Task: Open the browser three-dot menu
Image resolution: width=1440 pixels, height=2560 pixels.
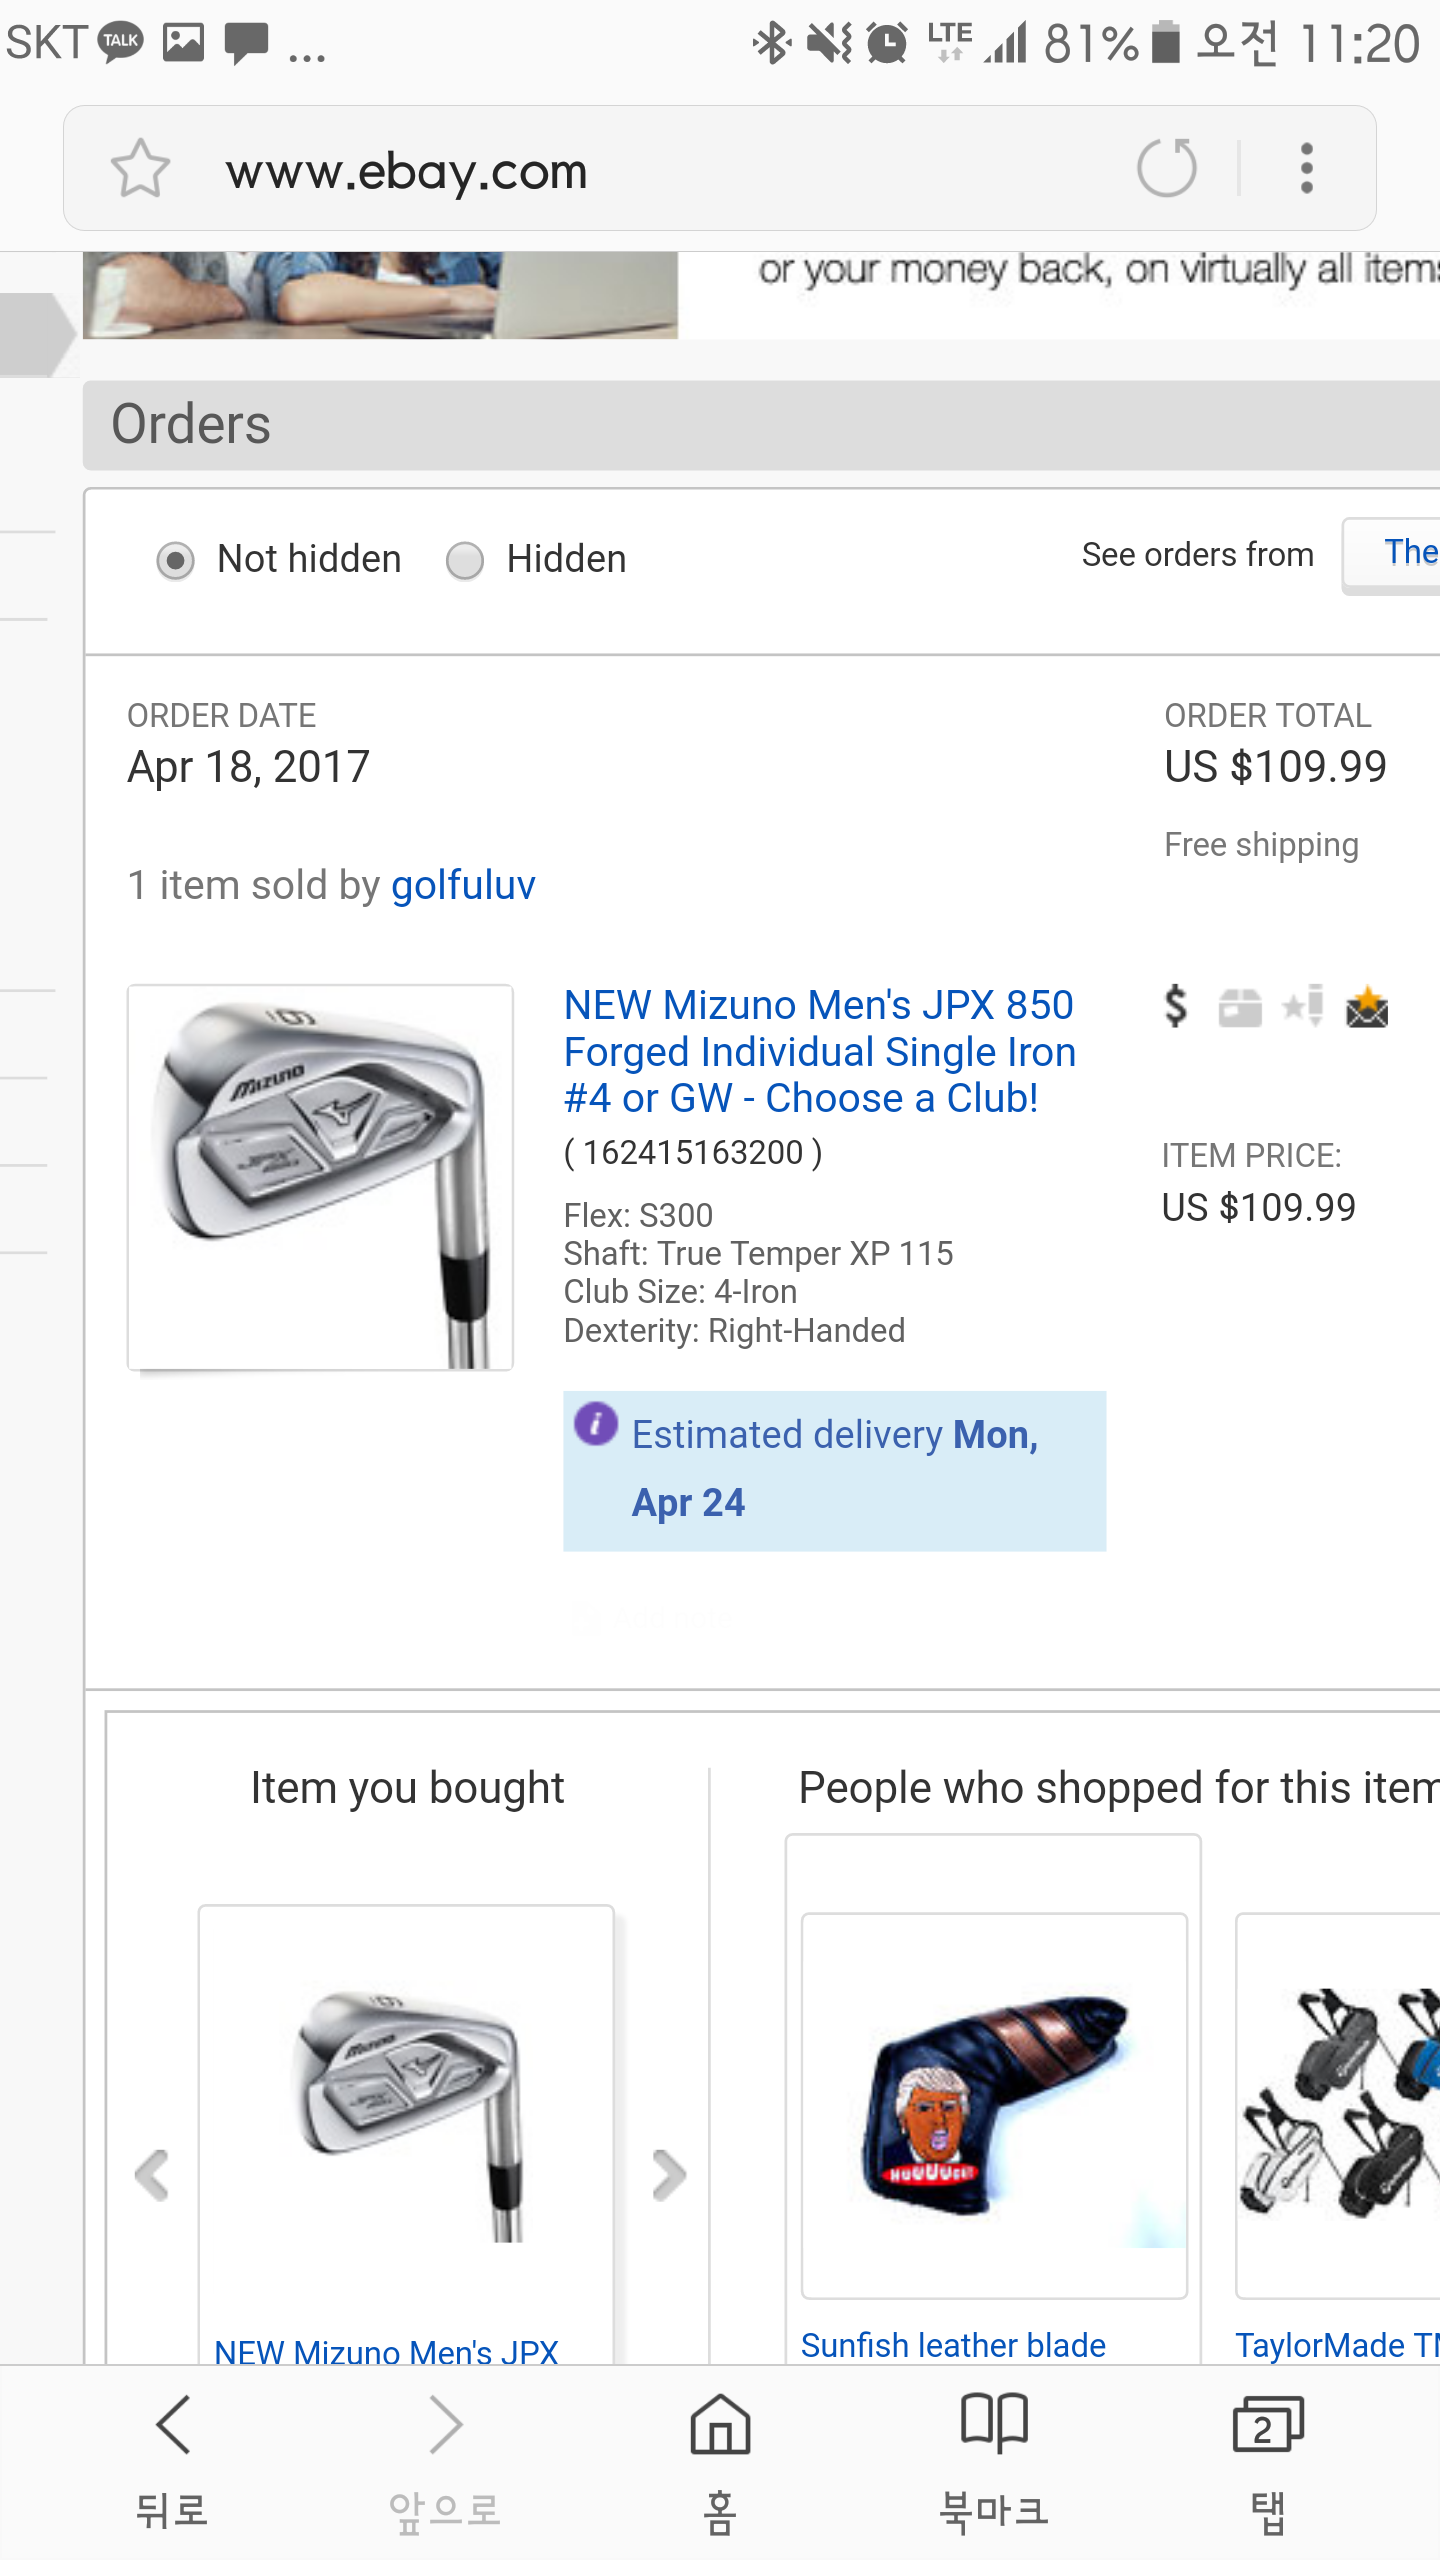Action: coord(1306,168)
